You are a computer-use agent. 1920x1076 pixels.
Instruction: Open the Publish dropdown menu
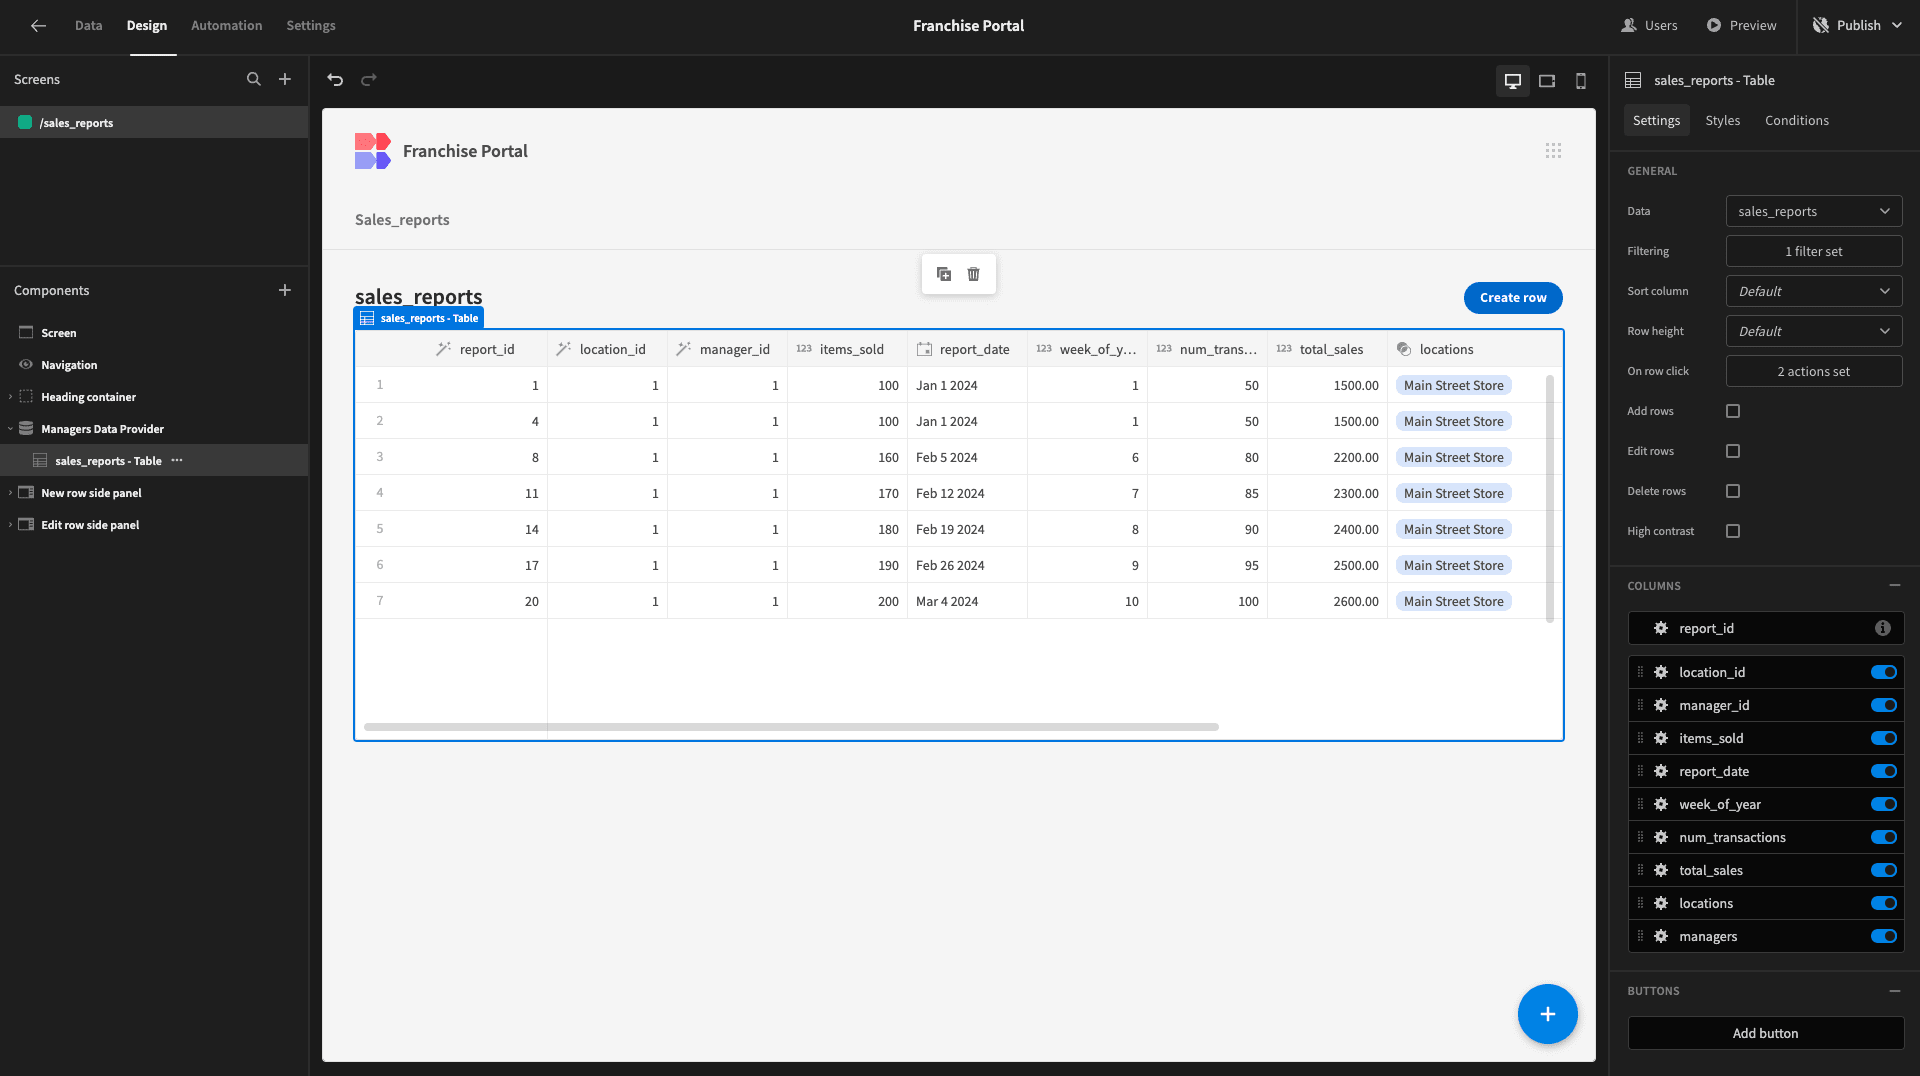point(1858,26)
